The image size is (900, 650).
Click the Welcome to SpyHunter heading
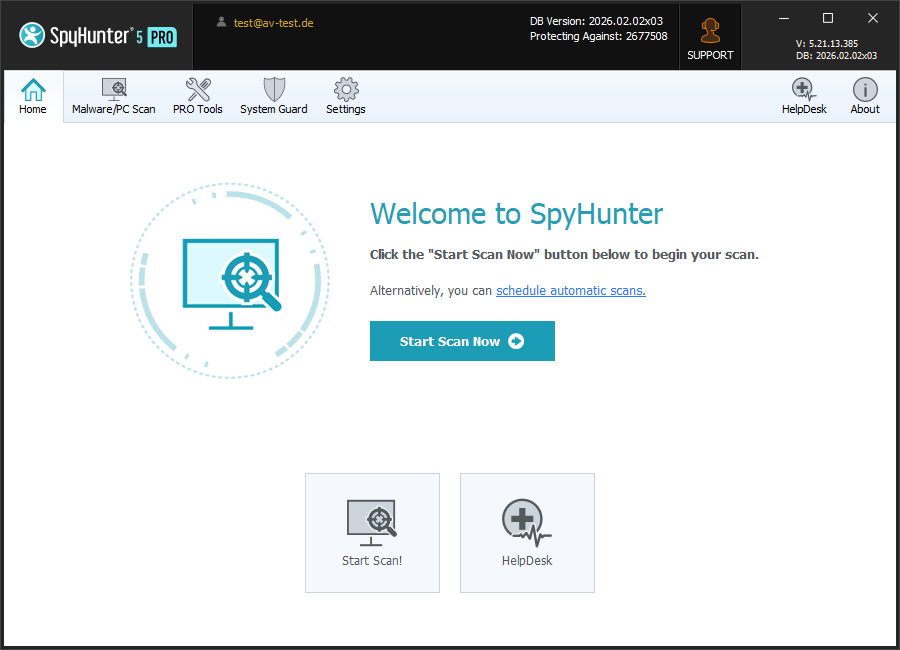pyautogui.click(x=516, y=213)
